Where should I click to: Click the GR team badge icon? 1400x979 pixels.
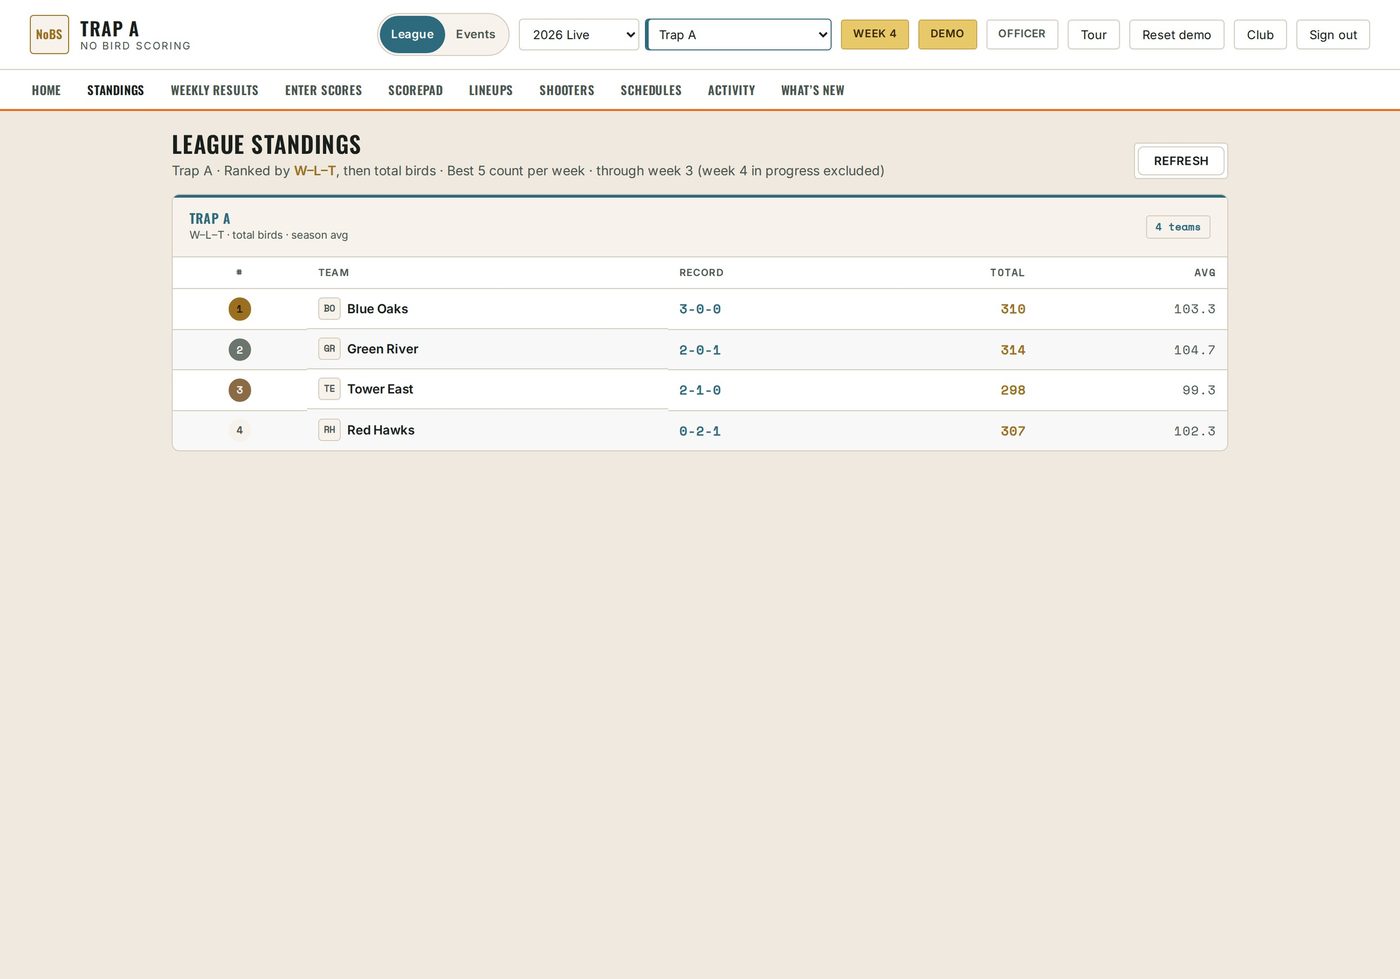(x=329, y=349)
